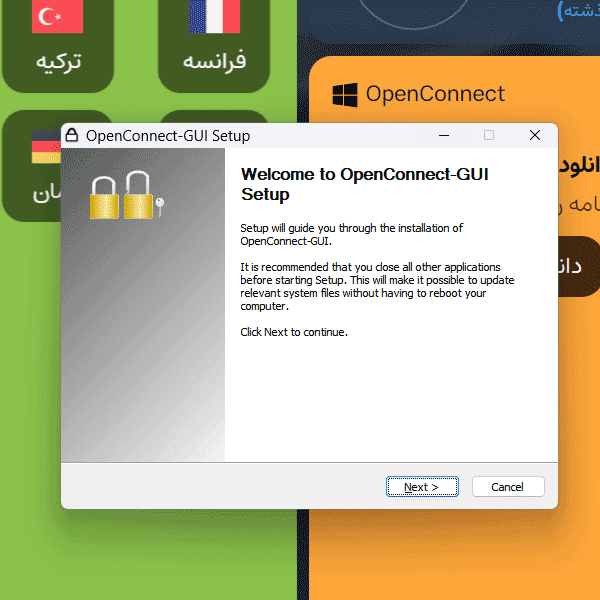Viewport: 600px width, 600px height.
Task: Select the France flag icon
Action: pyautogui.click(x=214, y=16)
